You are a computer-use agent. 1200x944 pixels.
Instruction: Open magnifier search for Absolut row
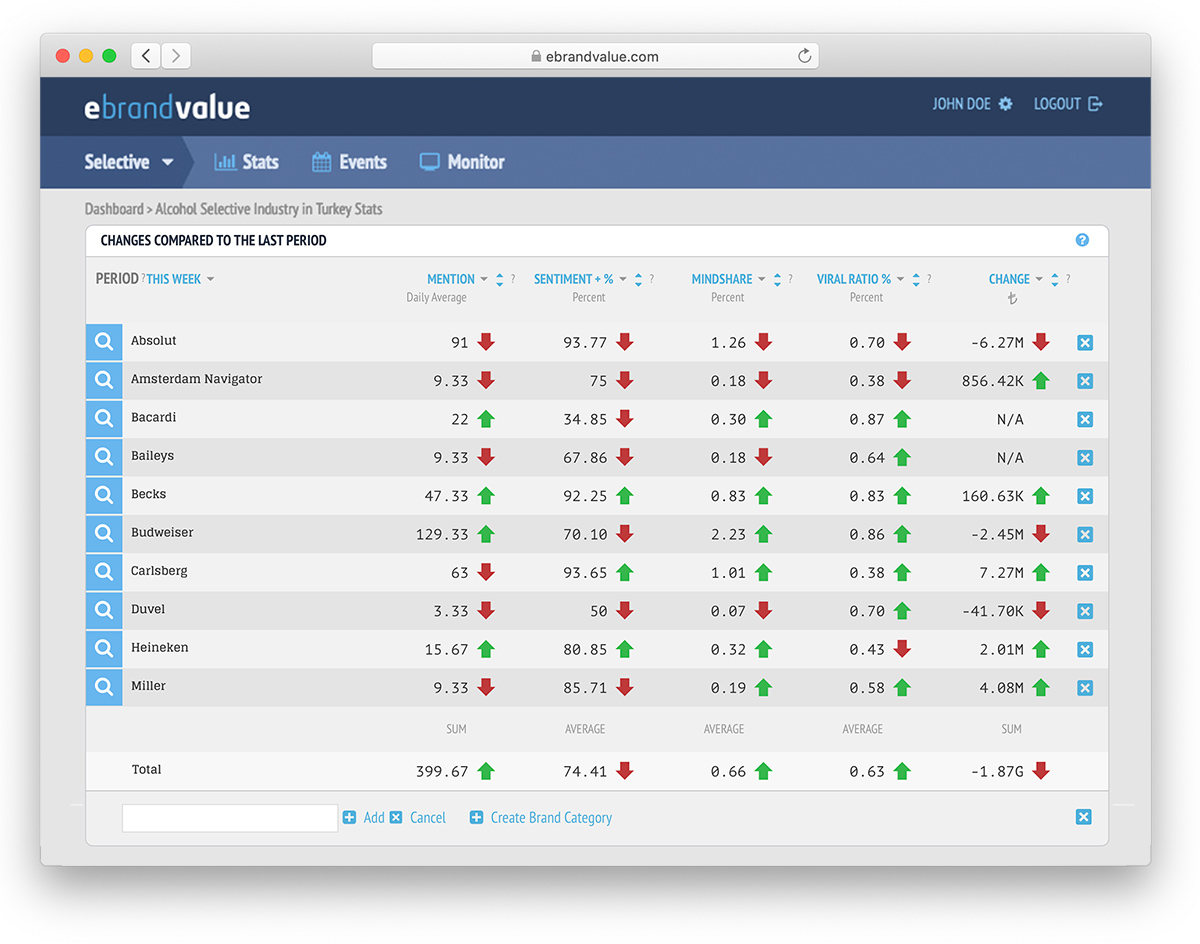[104, 342]
